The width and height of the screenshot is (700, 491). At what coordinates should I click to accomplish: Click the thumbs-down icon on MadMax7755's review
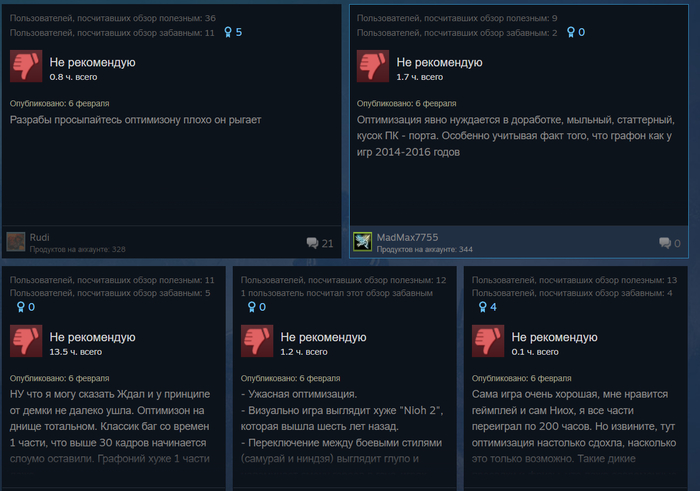pyautogui.click(x=373, y=66)
